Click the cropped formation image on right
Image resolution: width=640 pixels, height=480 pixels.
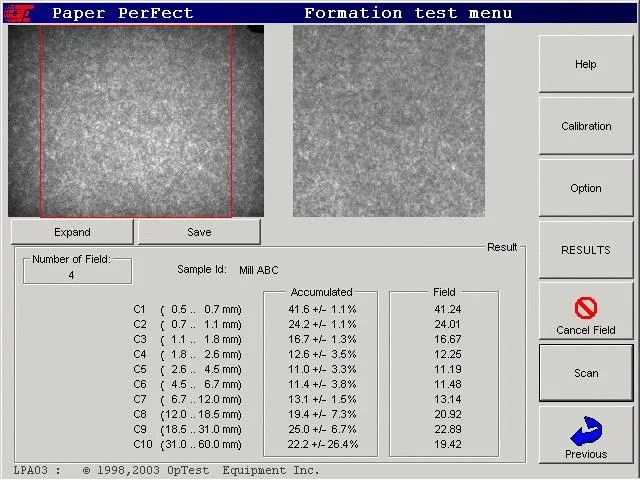(x=389, y=121)
